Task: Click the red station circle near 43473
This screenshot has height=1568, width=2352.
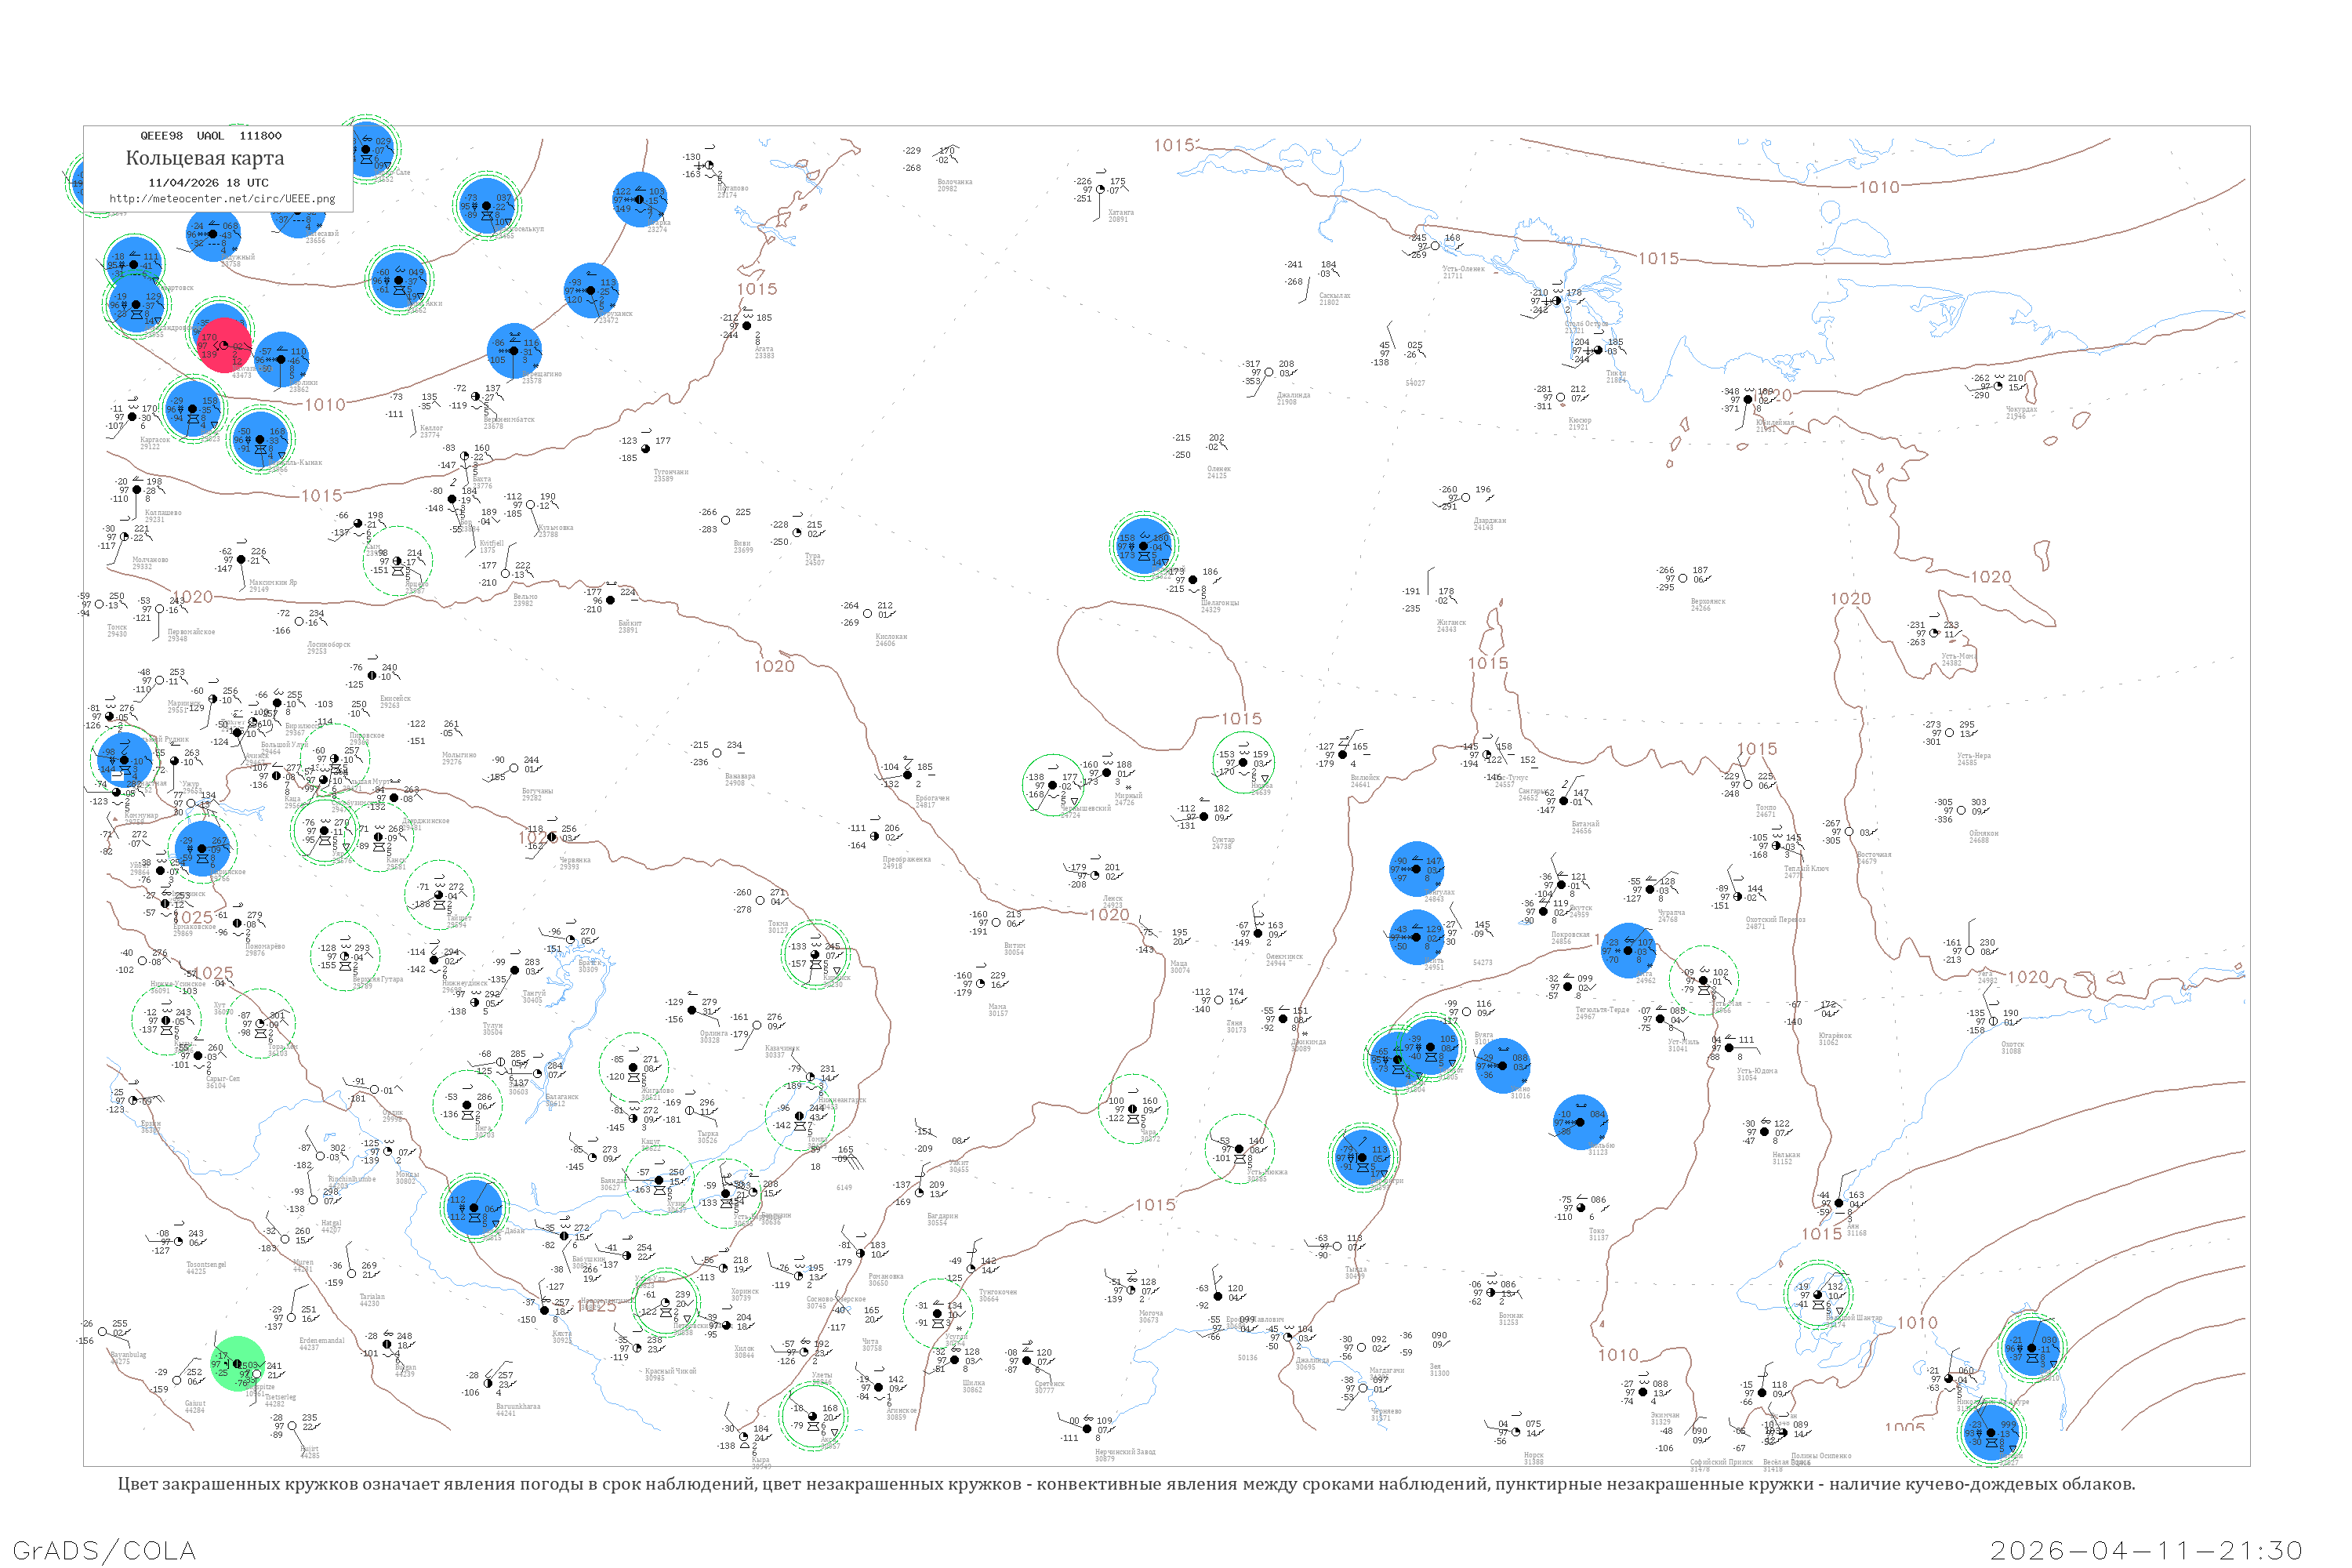Action: (x=226, y=345)
